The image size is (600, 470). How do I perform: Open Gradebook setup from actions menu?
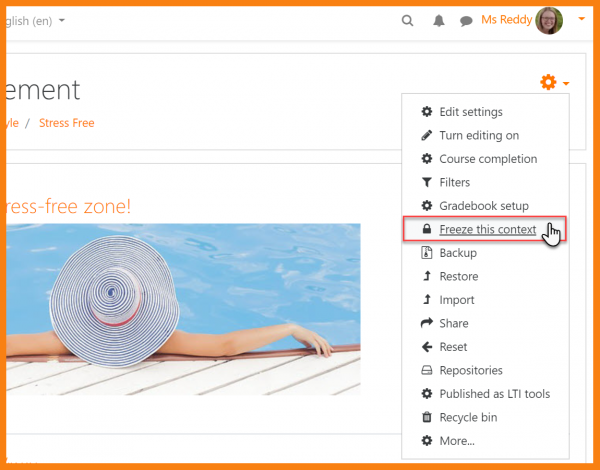tap(483, 206)
